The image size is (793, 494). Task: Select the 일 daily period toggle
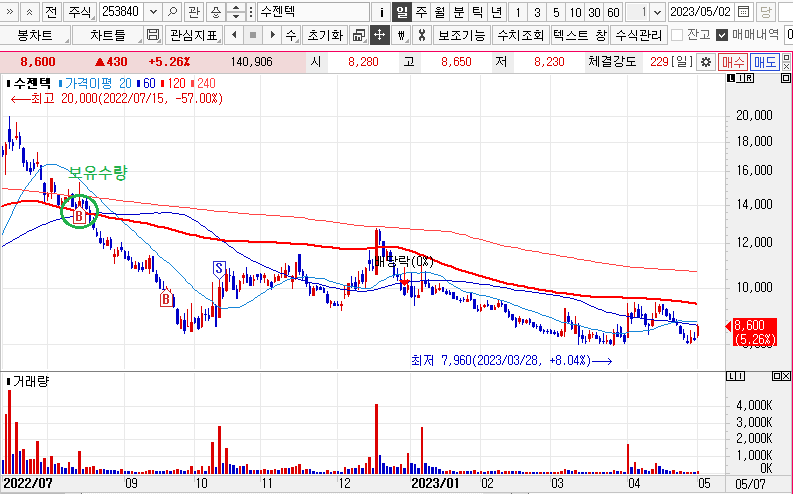click(x=401, y=12)
